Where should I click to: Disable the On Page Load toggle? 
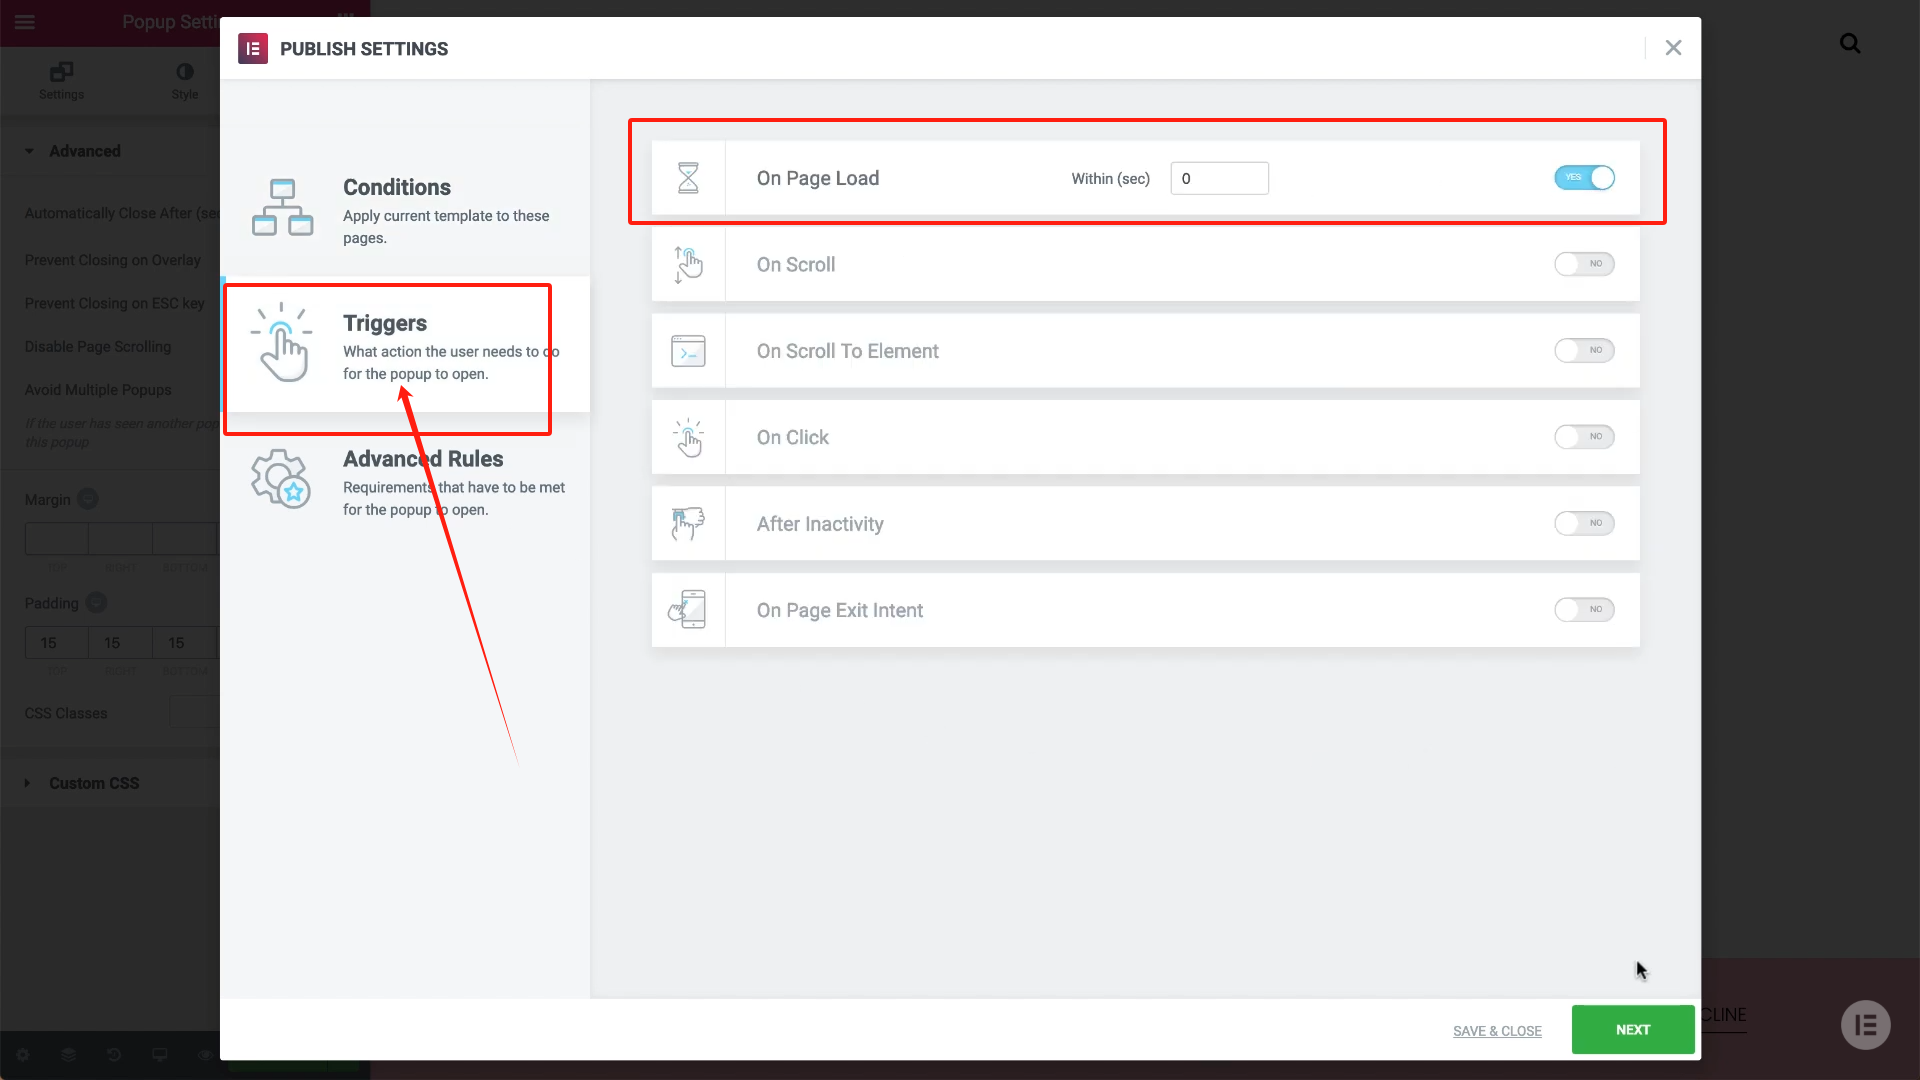click(x=1584, y=178)
